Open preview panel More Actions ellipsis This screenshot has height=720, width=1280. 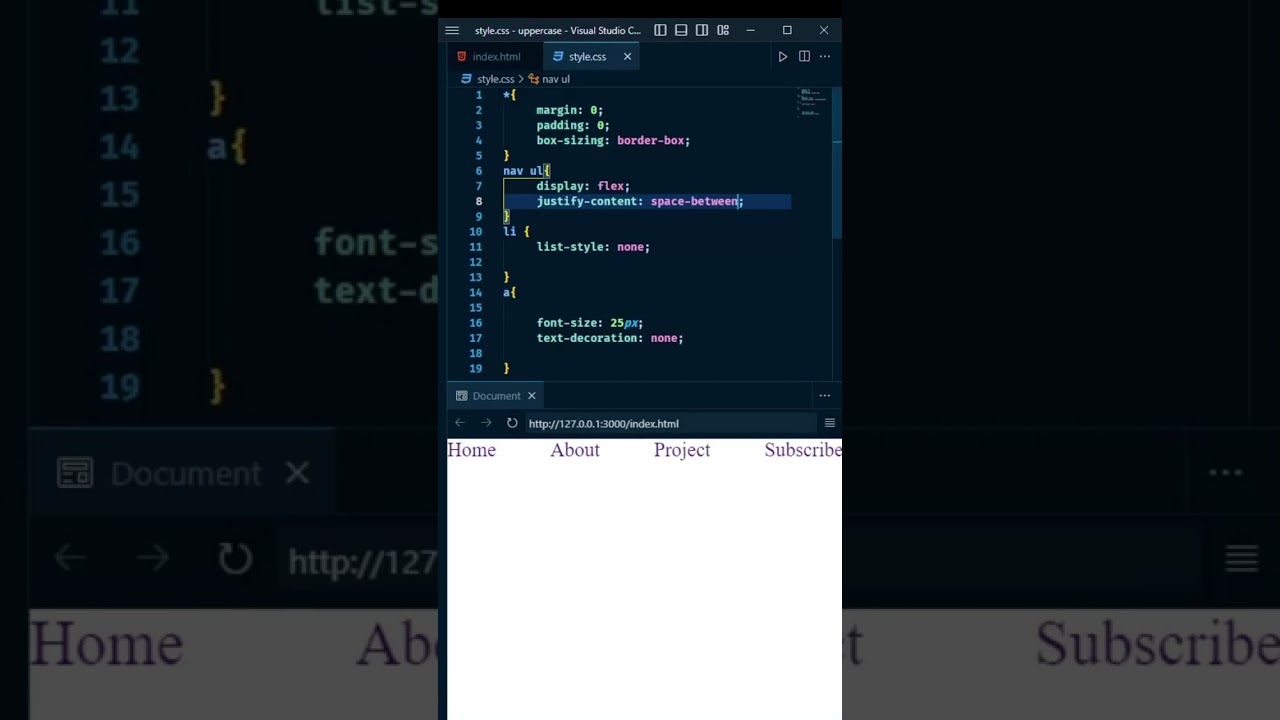click(825, 396)
